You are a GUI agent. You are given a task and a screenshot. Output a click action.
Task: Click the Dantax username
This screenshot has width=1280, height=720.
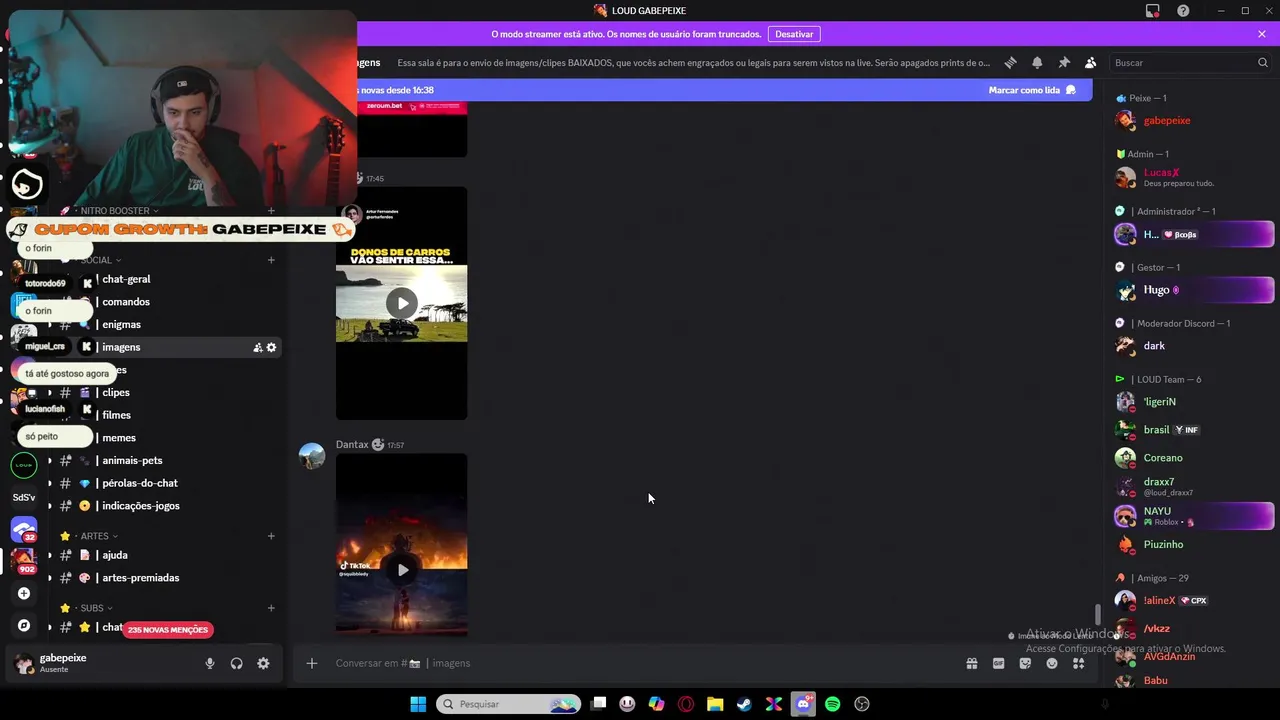(x=352, y=444)
